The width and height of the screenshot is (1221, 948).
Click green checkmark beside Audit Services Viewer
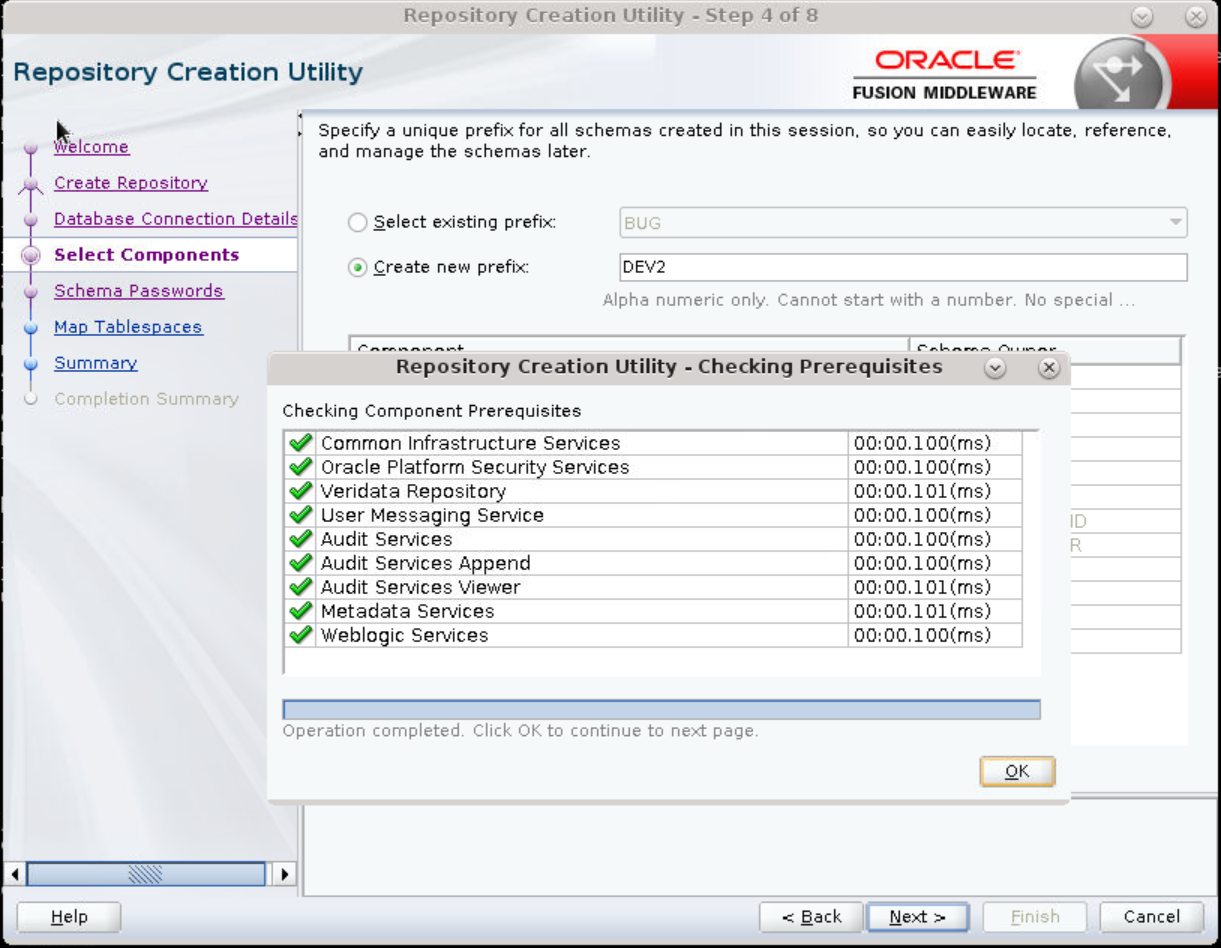300,587
